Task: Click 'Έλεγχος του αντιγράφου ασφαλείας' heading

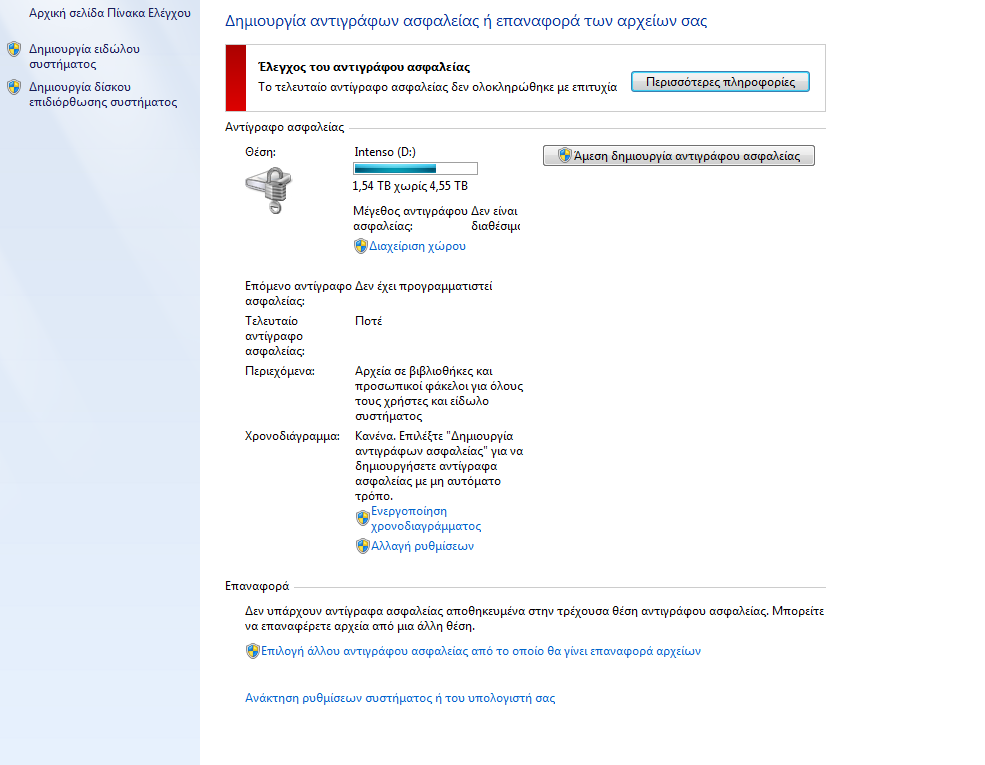Action: point(364,67)
